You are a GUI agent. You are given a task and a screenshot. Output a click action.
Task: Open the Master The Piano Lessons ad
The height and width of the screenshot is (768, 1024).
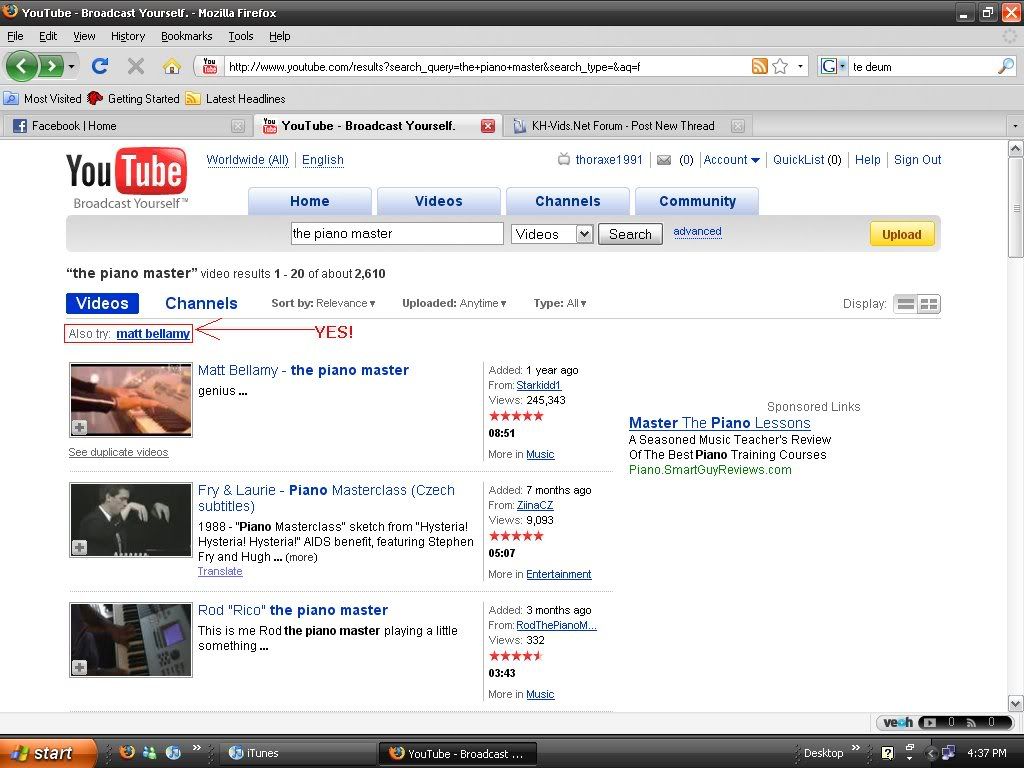point(720,423)
